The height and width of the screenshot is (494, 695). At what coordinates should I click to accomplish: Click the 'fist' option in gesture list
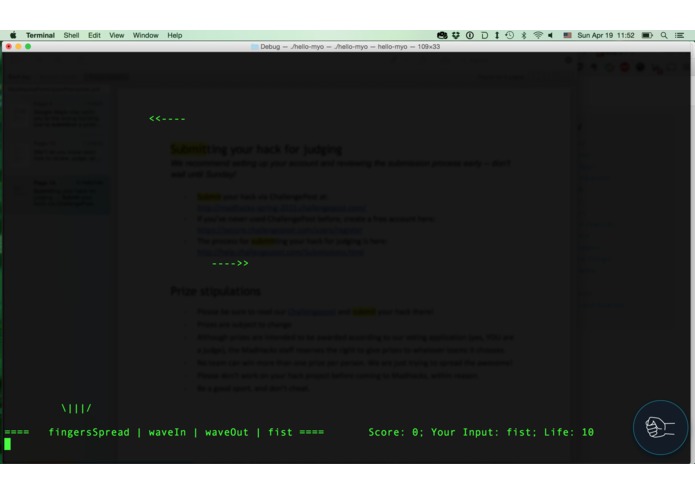pyautogui.click(x=280, y=432)
